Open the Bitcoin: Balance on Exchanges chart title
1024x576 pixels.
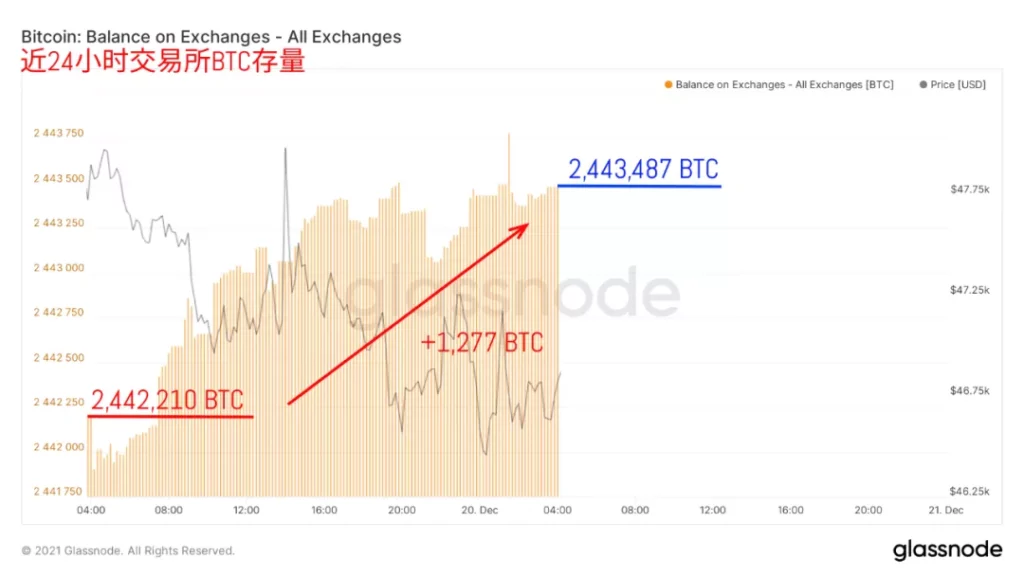[x=211, y=37]
